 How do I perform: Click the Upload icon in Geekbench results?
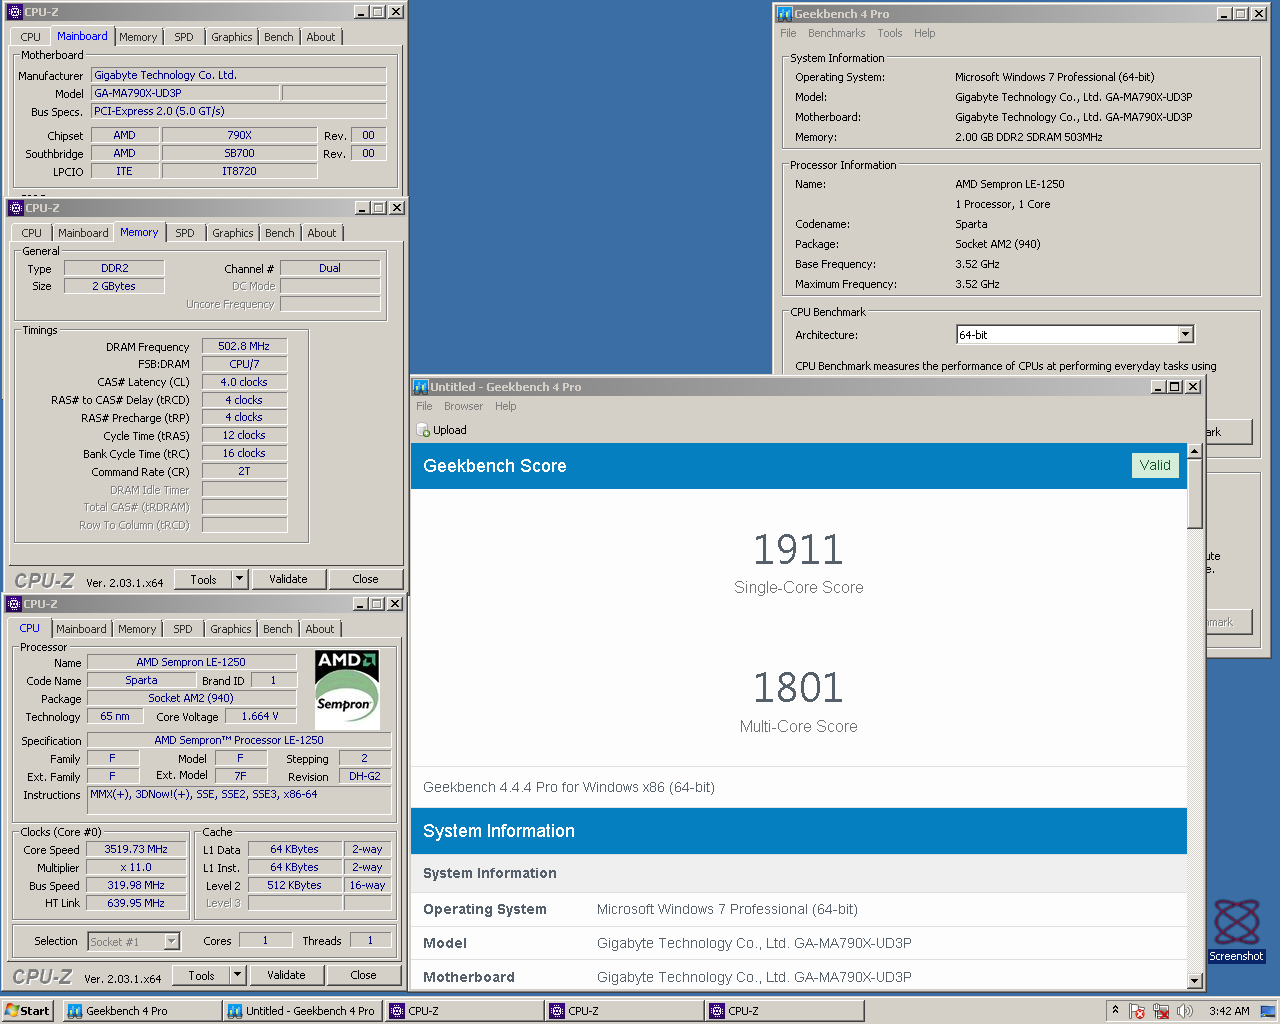click(x=423, y=430)
